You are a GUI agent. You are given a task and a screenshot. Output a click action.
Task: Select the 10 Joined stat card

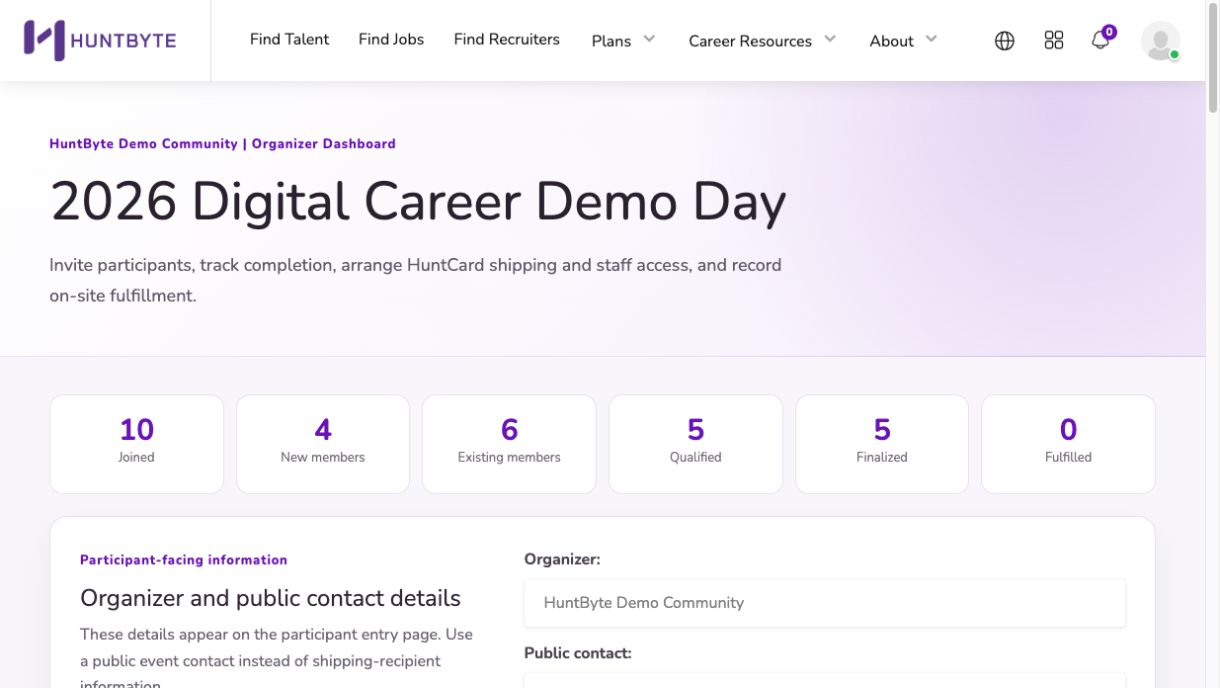tap(137, 444)
